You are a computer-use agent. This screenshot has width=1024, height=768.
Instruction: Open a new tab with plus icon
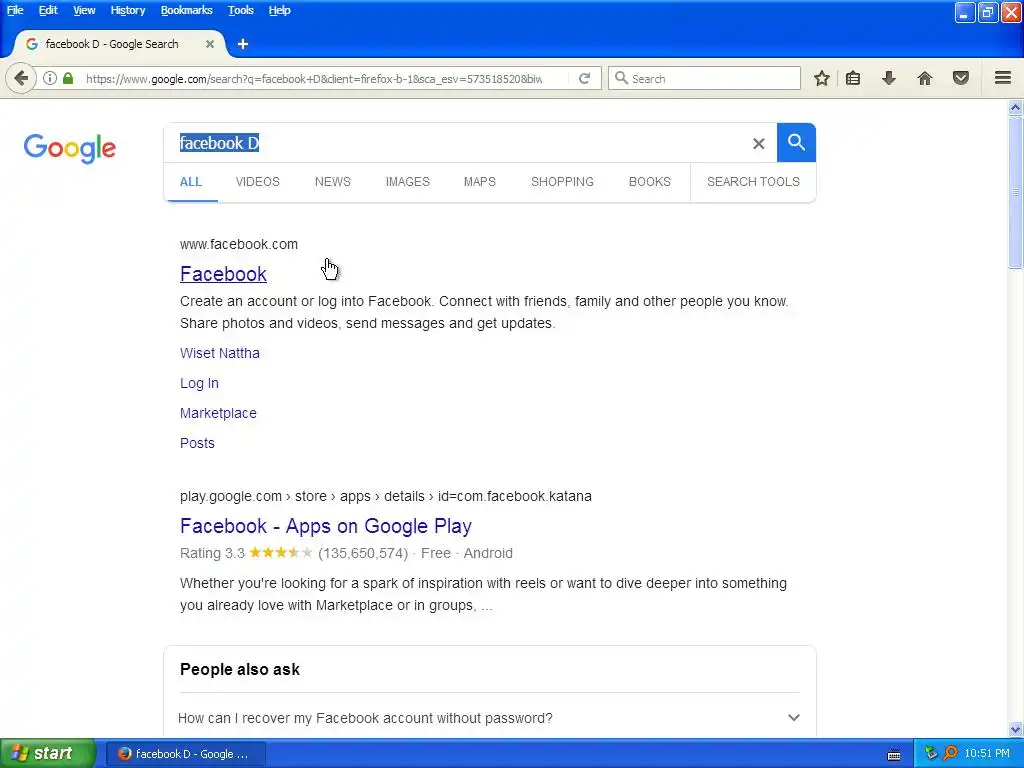pos(243,44)
